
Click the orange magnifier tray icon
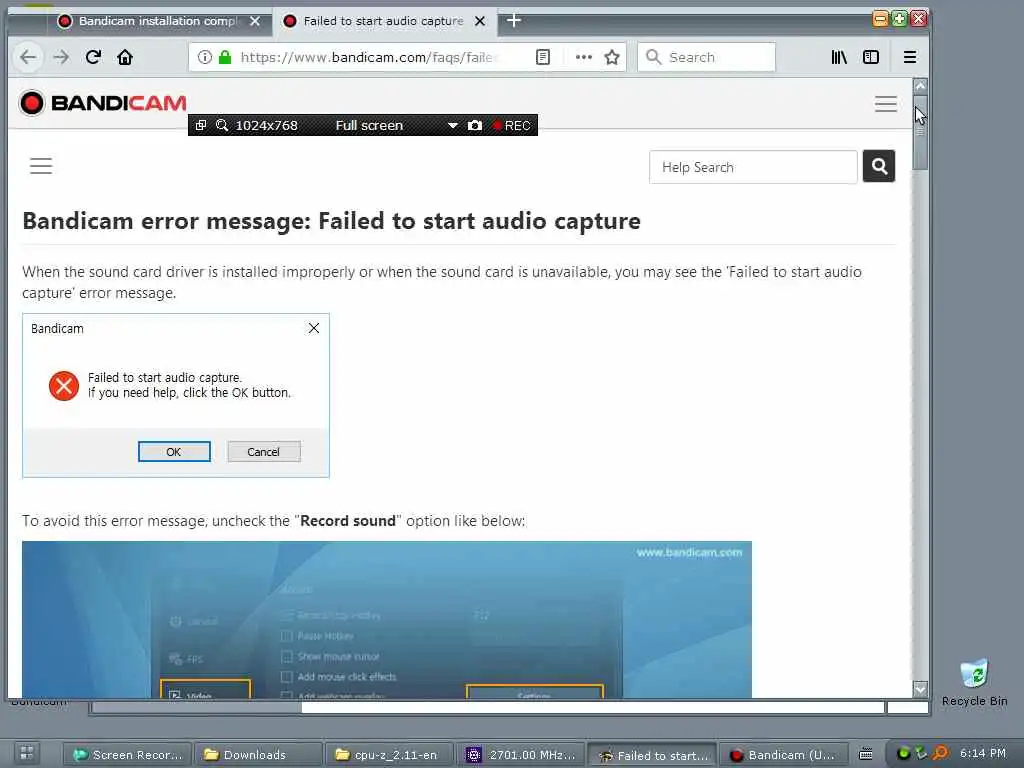pyautogui.click(x=940, y=753)
